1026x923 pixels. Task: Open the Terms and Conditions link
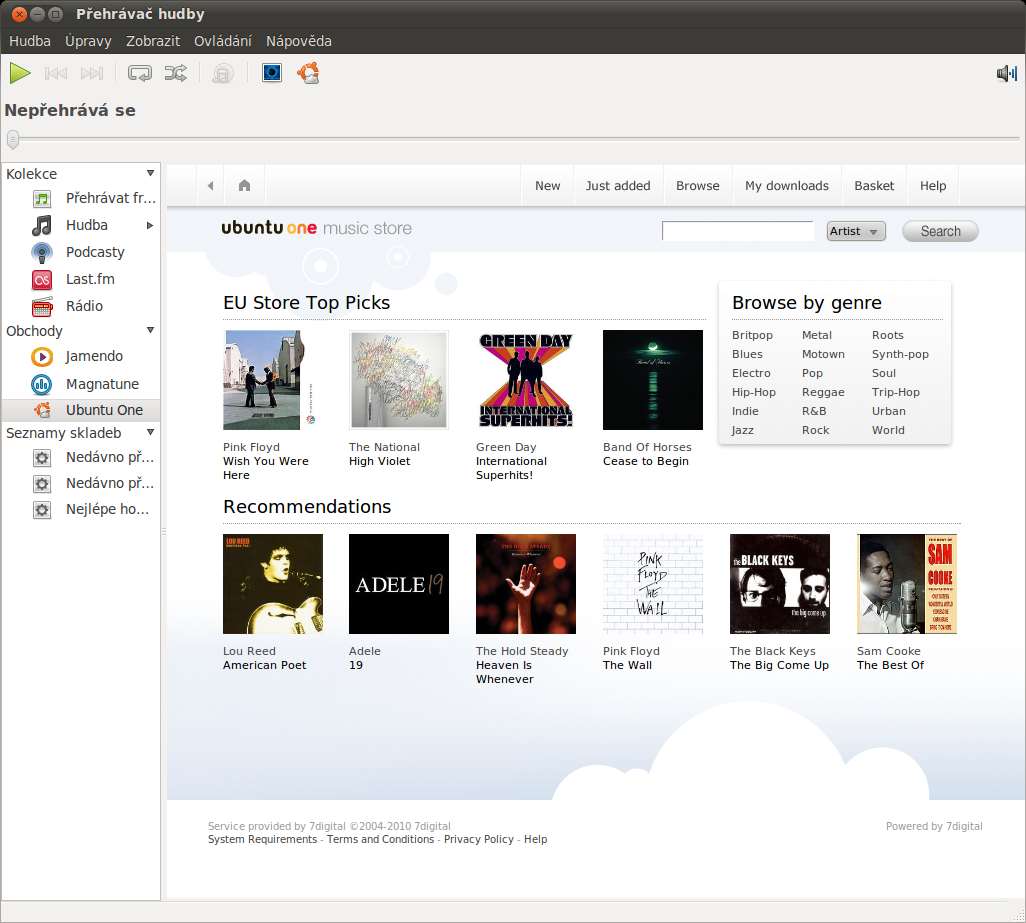coord(380,839)
